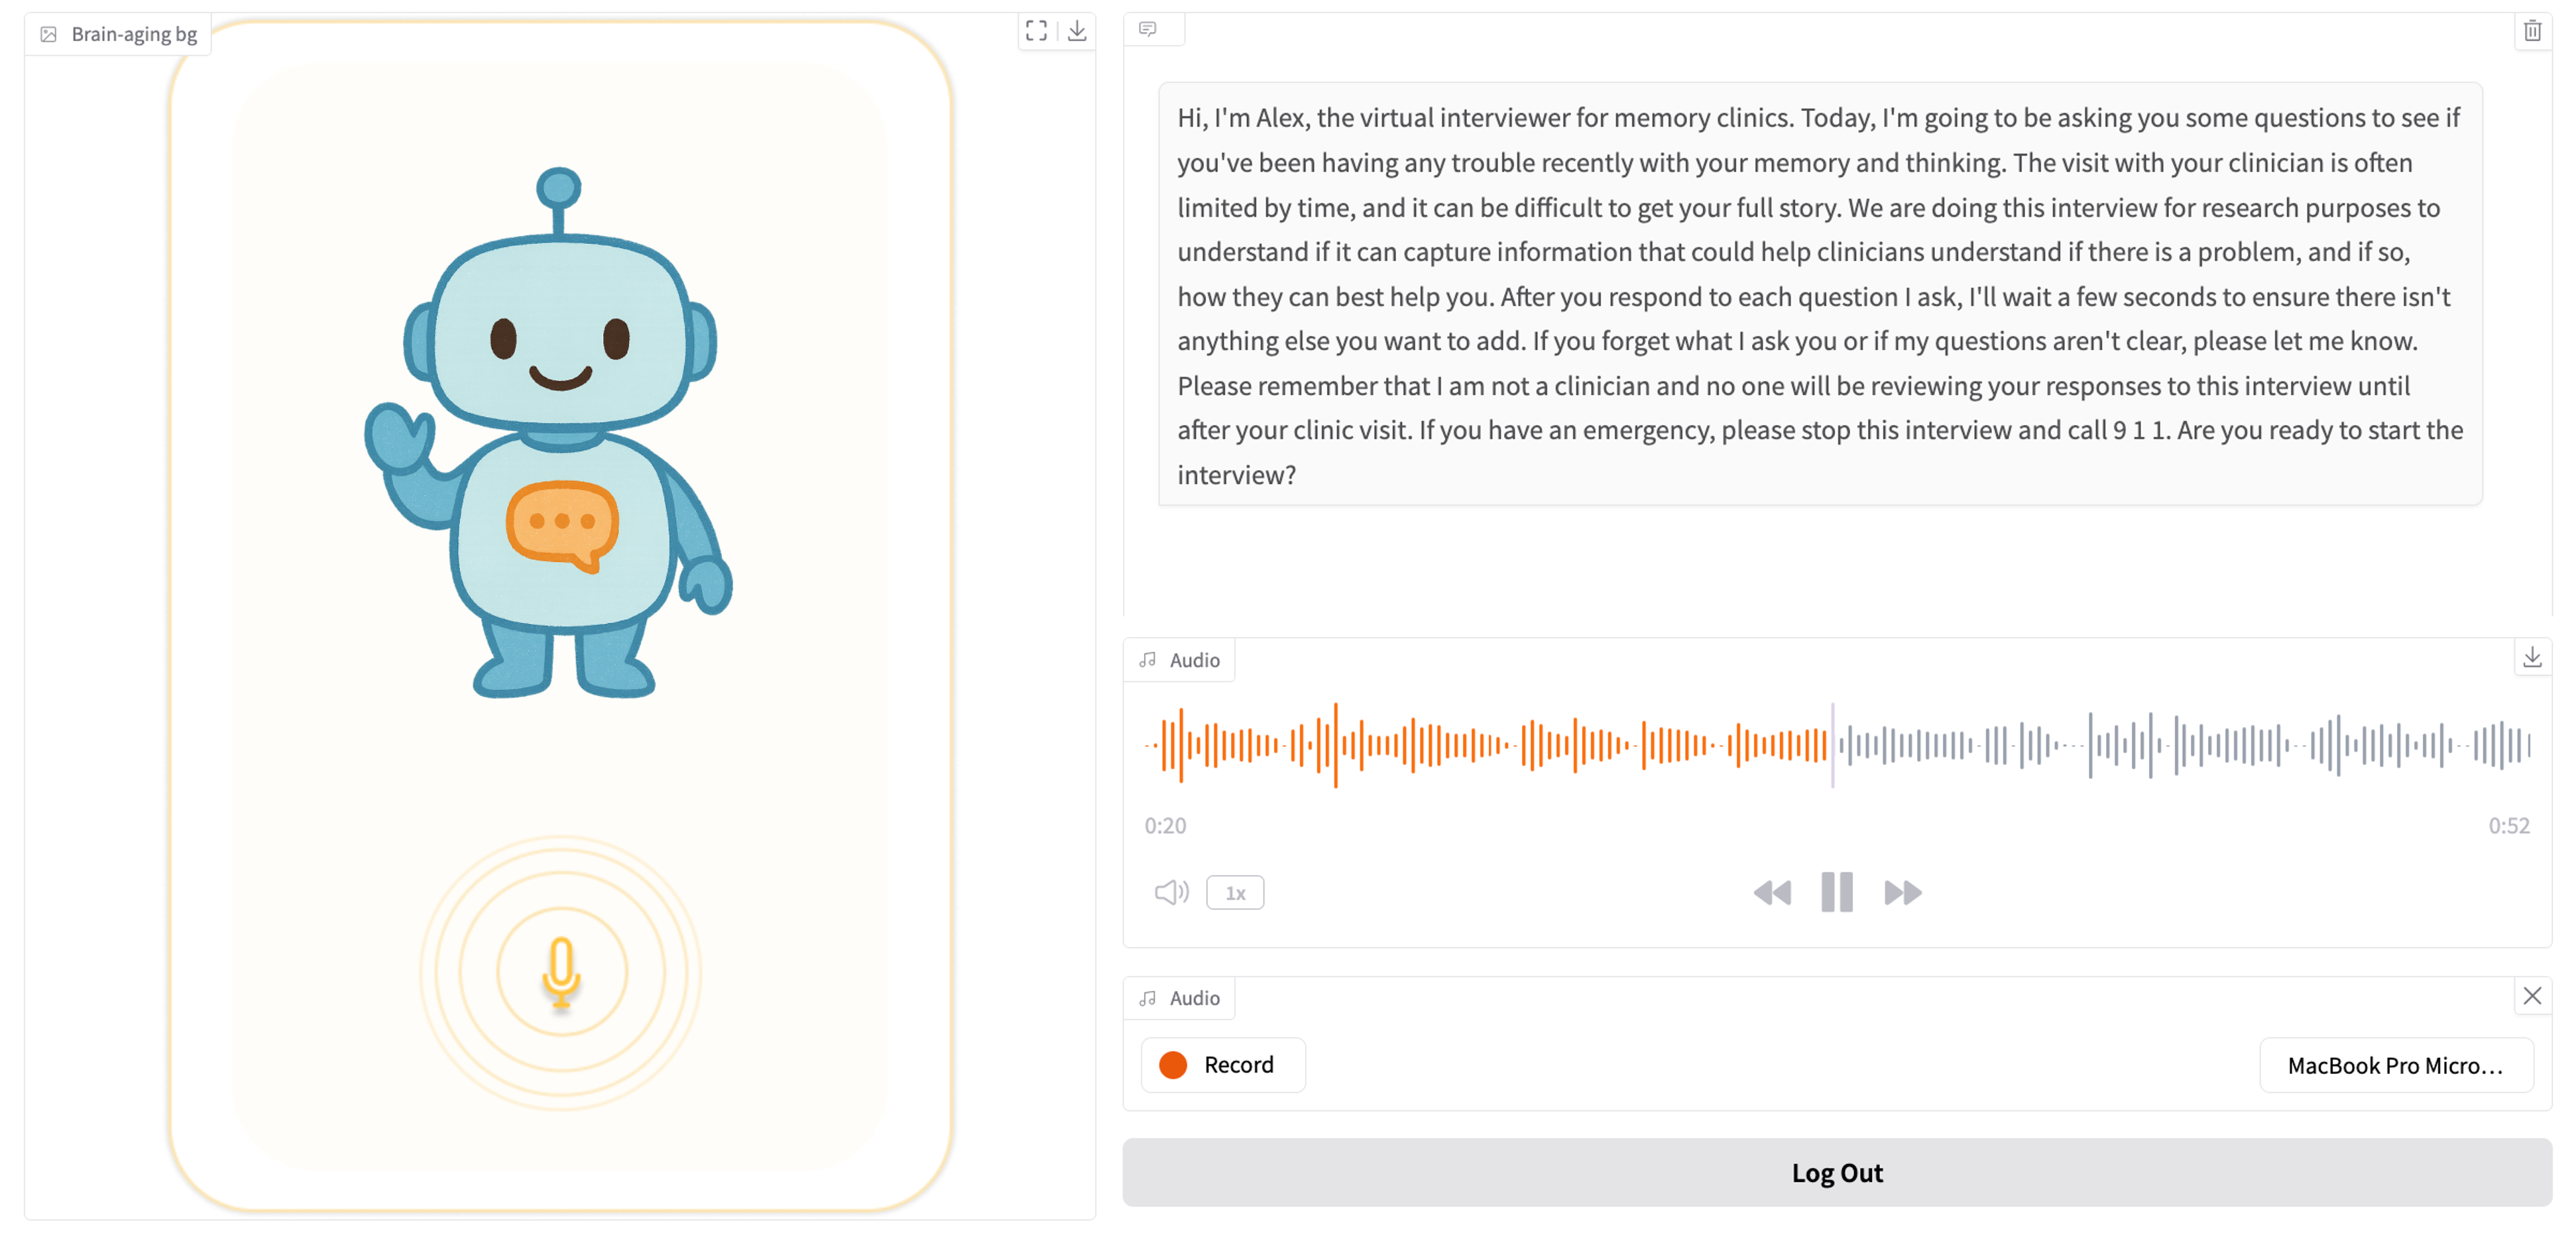Image resolution: width=2576 pixels, height=1233 pixels.
Task: Click the chatbot message icon label
Action: pos(1148,29)
